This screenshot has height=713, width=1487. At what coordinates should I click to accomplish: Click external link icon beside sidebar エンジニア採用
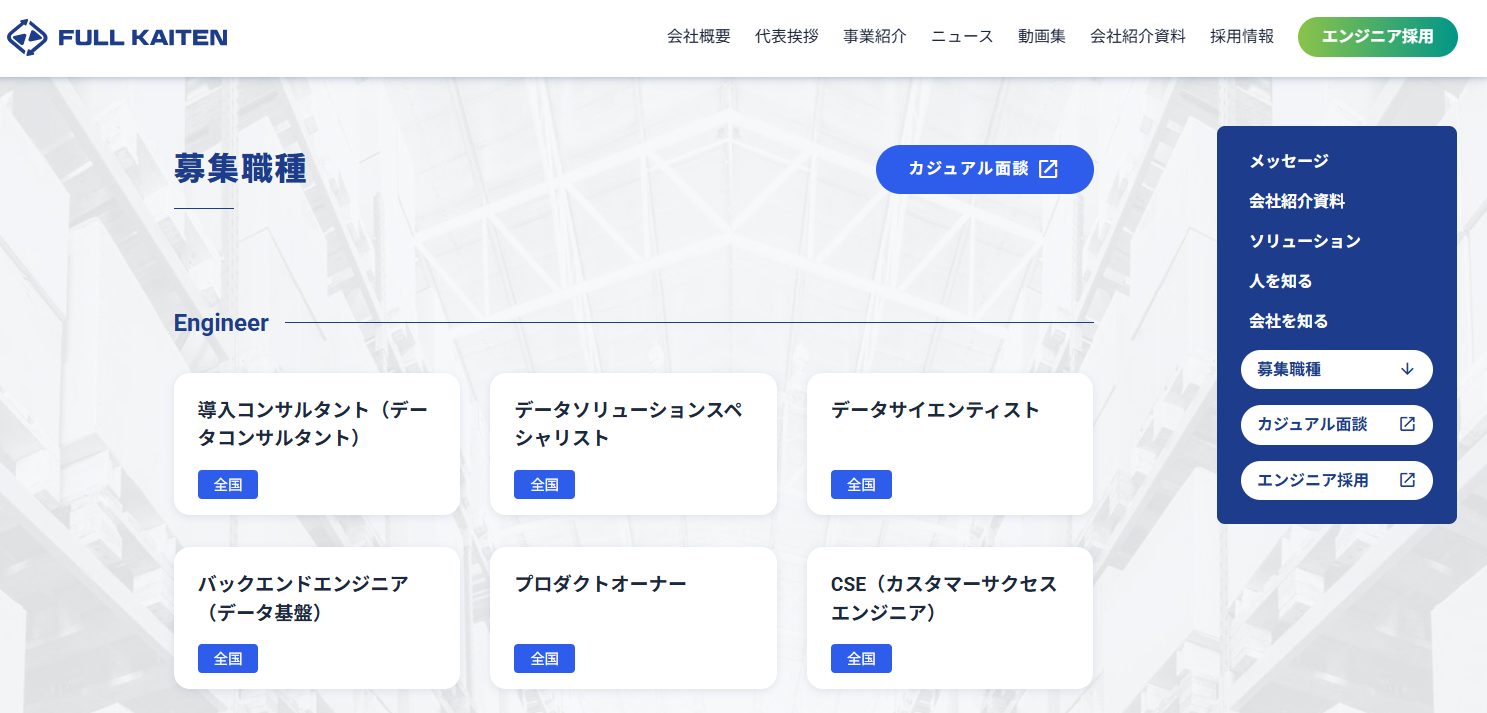tap(1407, 480)
